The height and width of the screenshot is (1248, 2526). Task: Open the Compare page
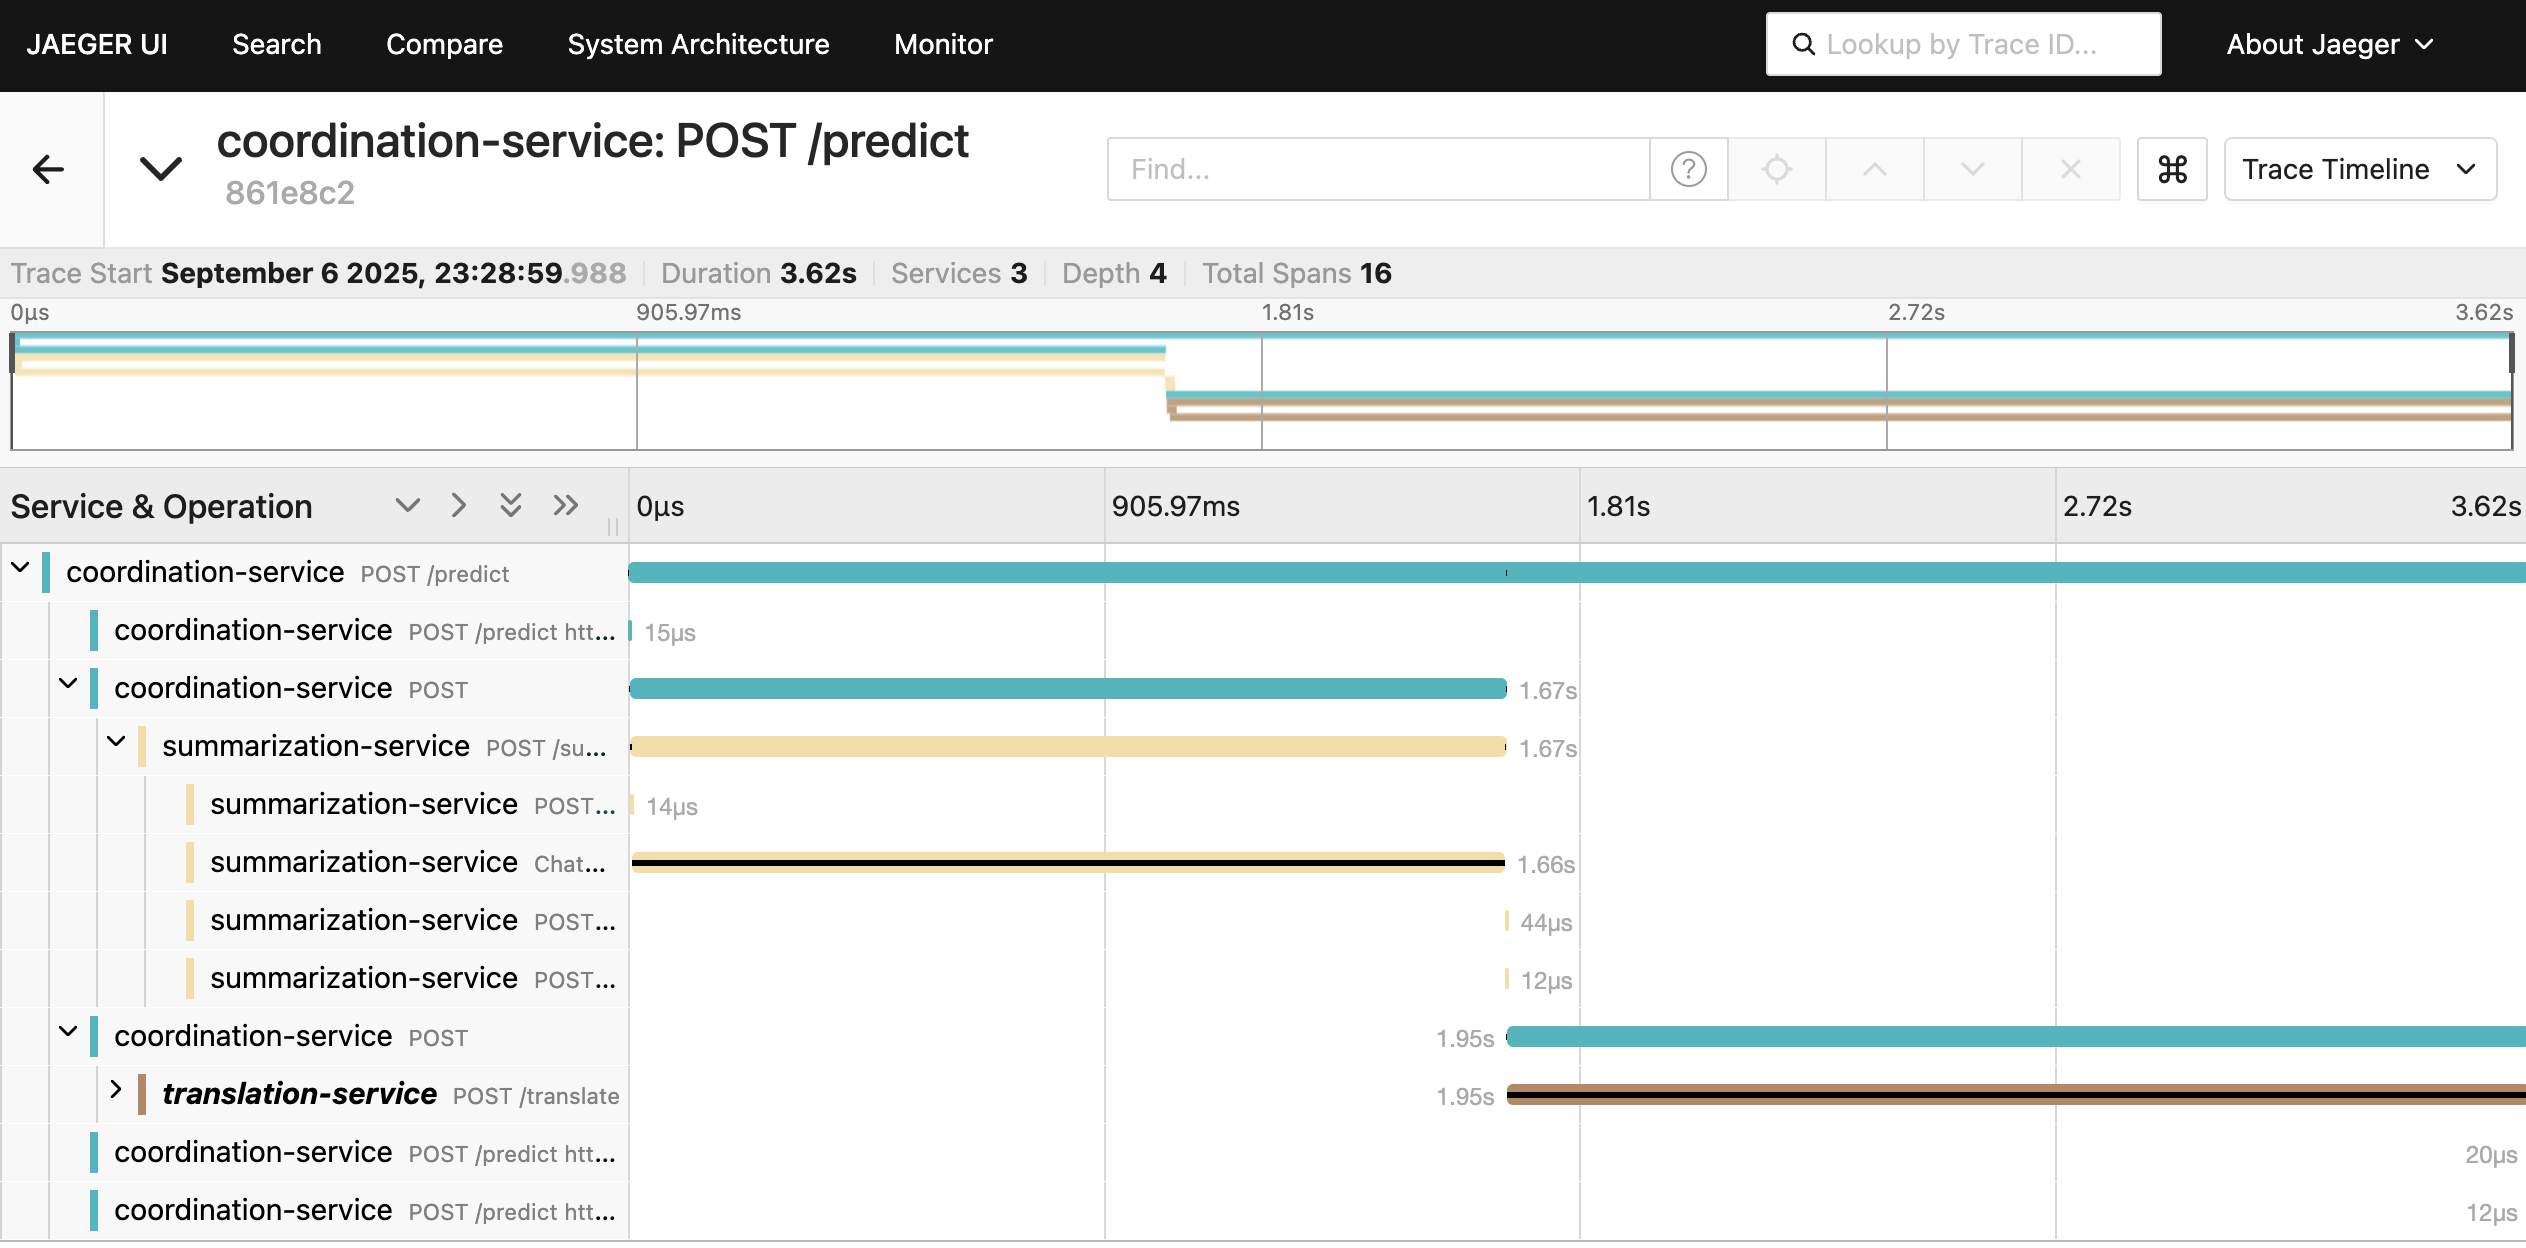click(444, 44)
